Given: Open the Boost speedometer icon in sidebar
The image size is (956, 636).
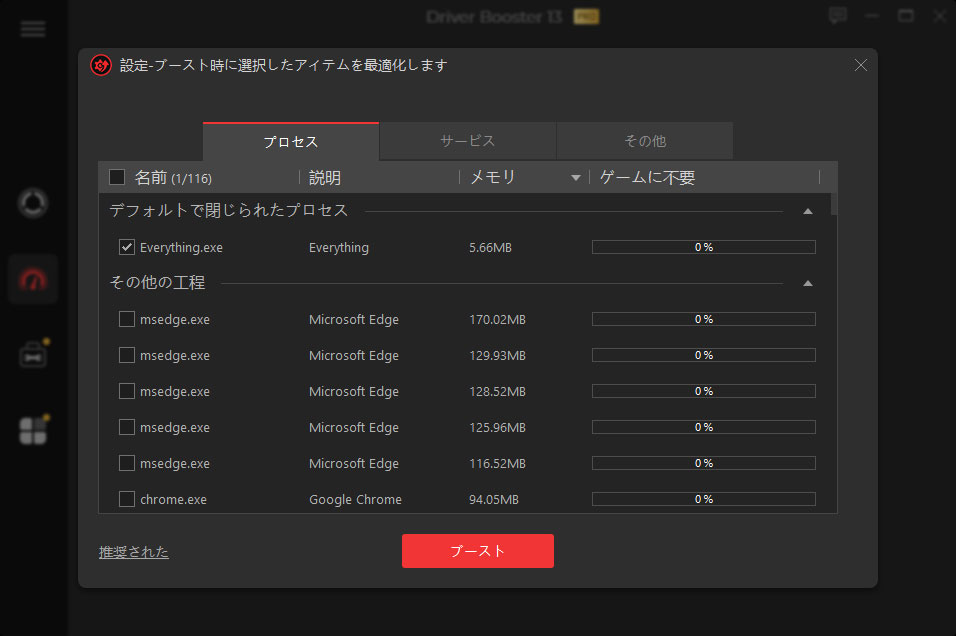Looking at the screenshot, I should coord(33,280).
